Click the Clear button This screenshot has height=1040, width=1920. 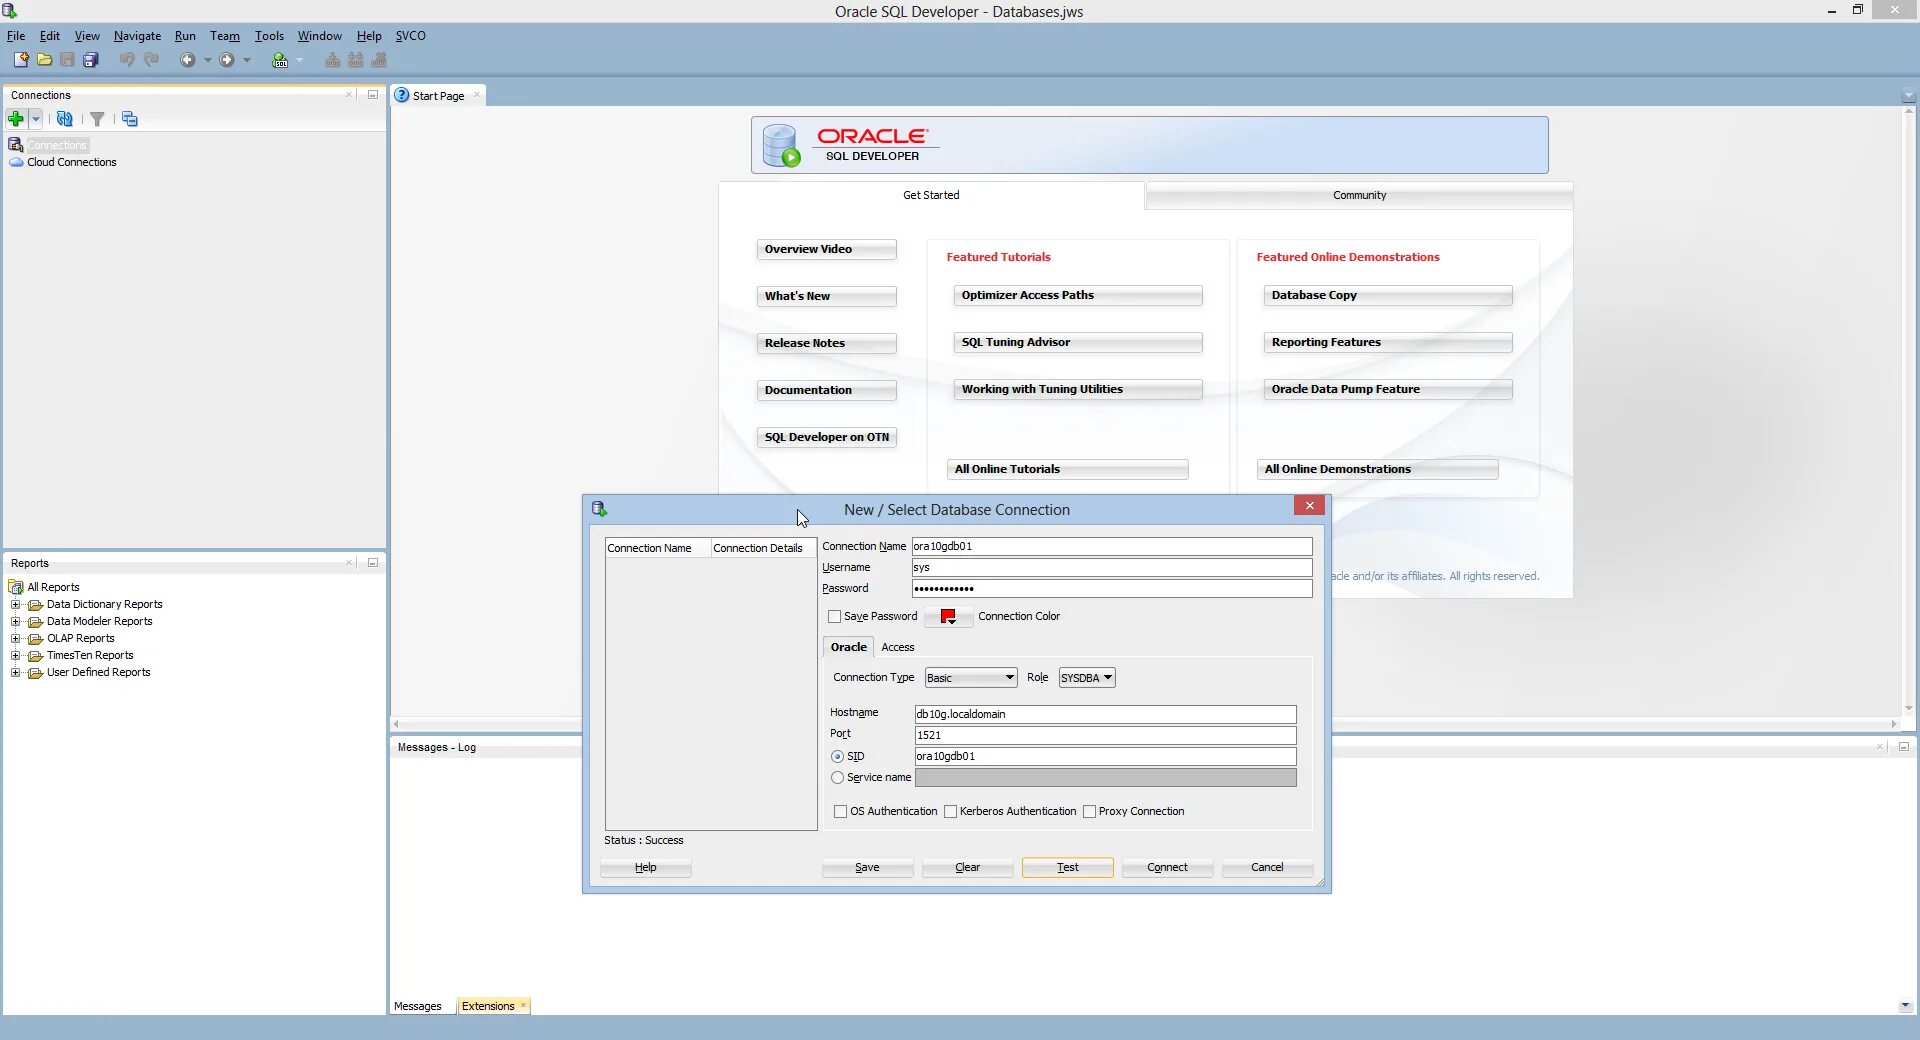[967, 868]
